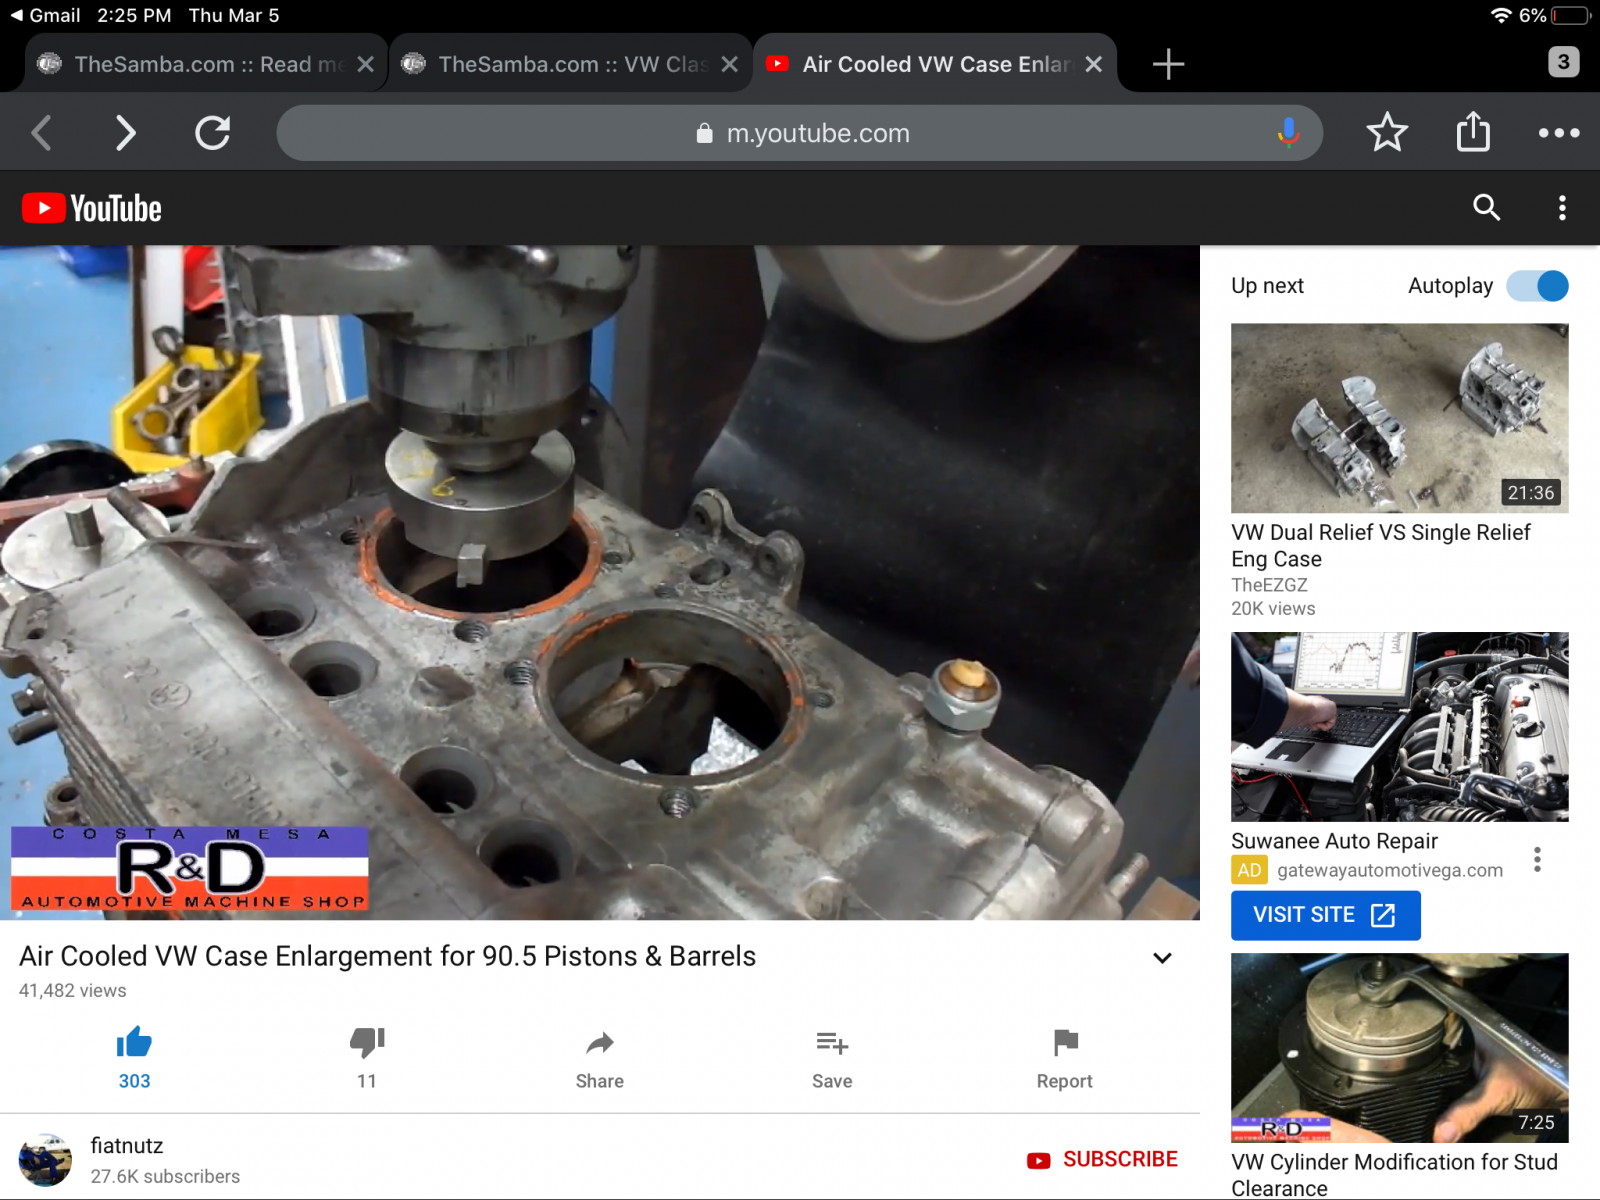
Task: Click the YouTube logo
Action: [92, 208]
